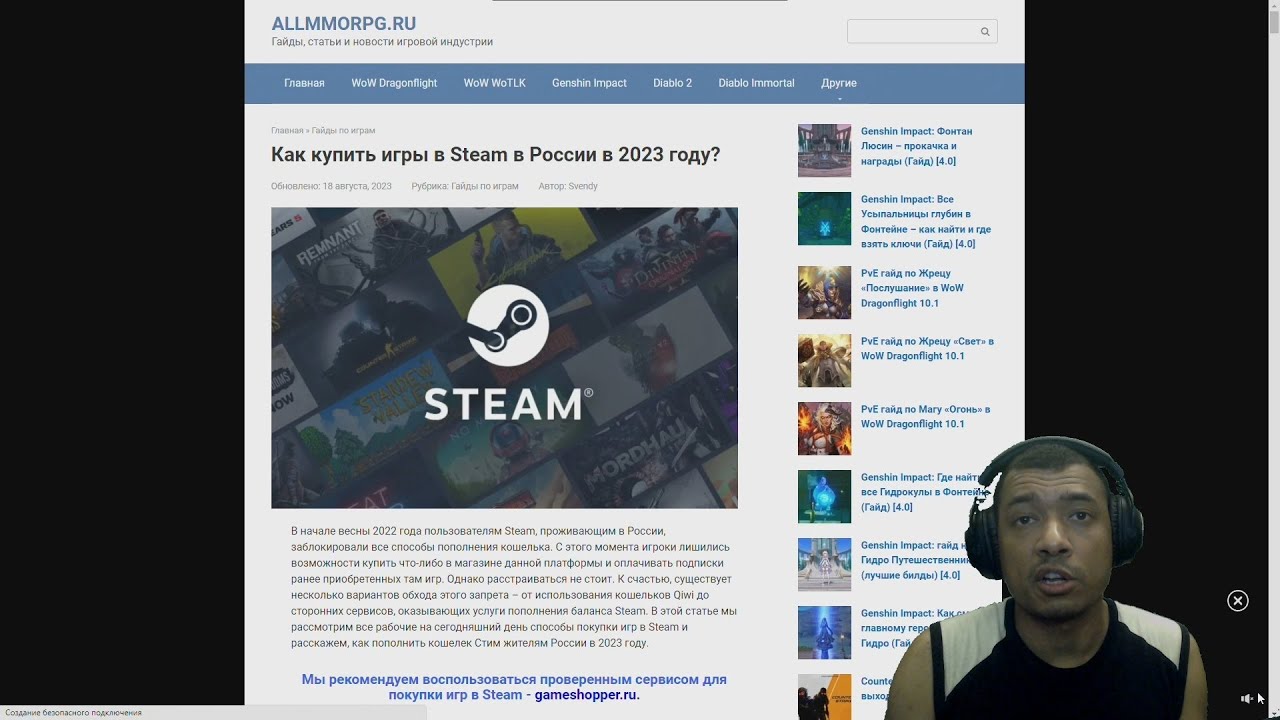This screenshot has width=1280, height=720.
Task: Open the ALLMMORPG.RU site logo link
Action: (x=344, y=24)
